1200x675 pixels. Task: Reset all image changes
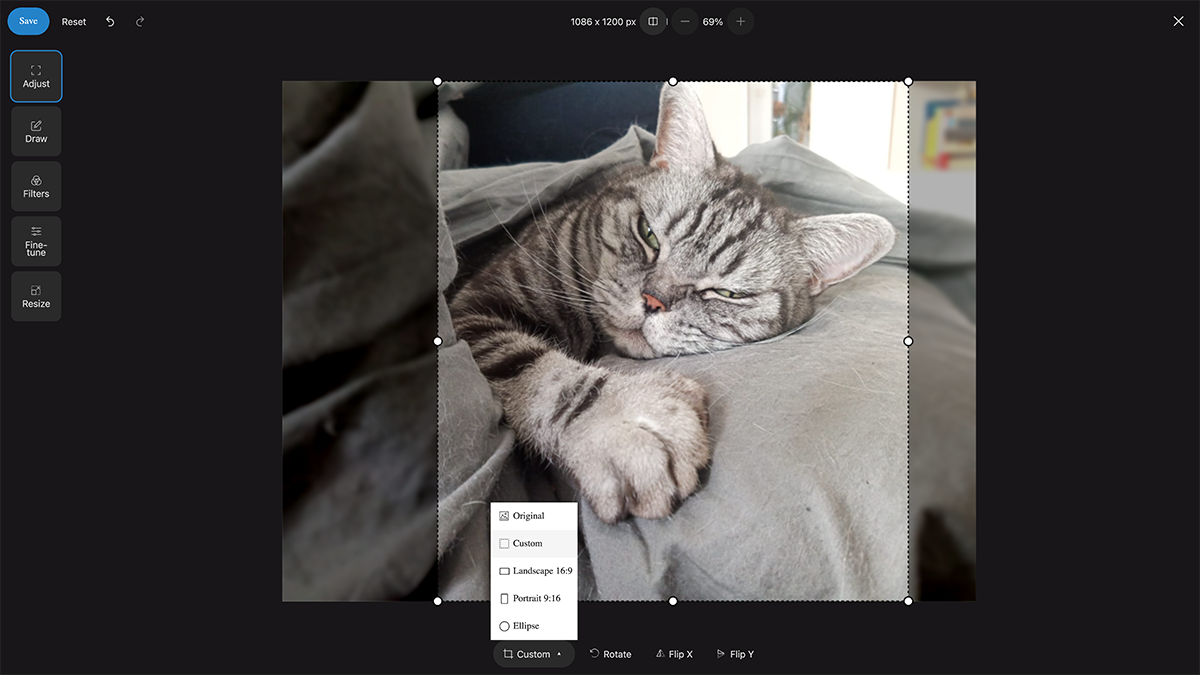(x=74, y=21)
